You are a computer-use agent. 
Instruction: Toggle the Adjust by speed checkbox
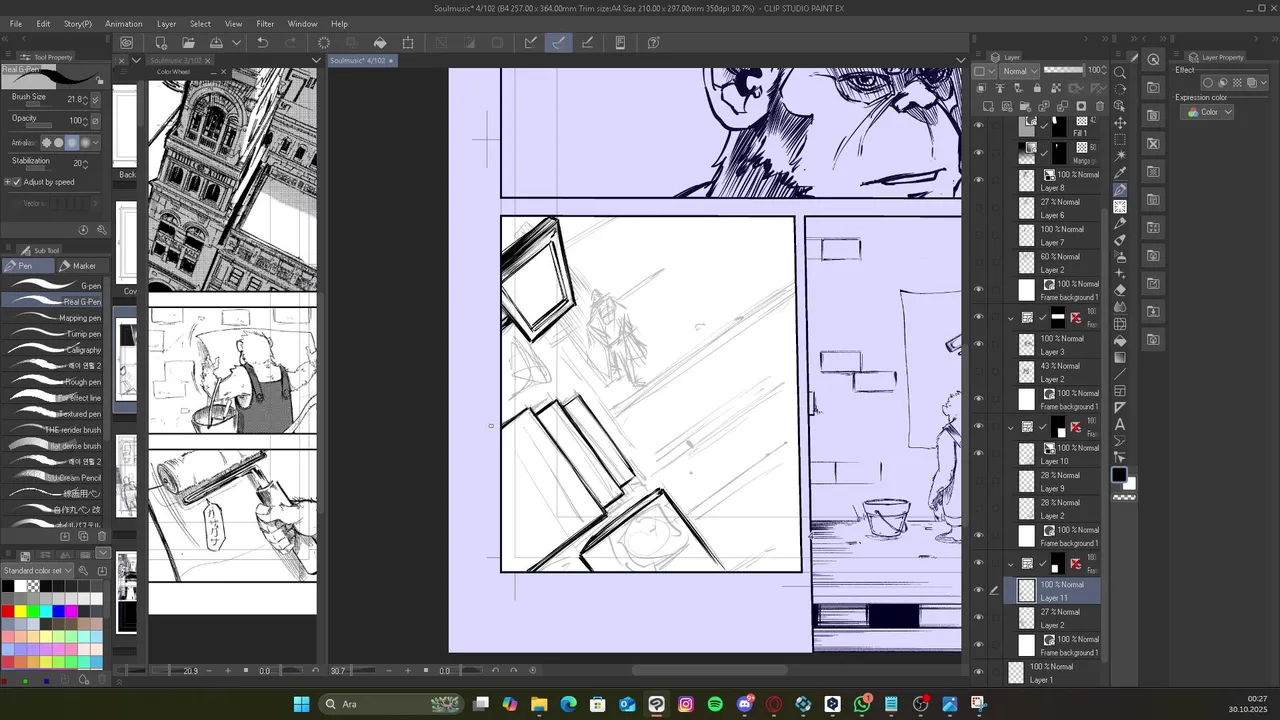(17, 182)
